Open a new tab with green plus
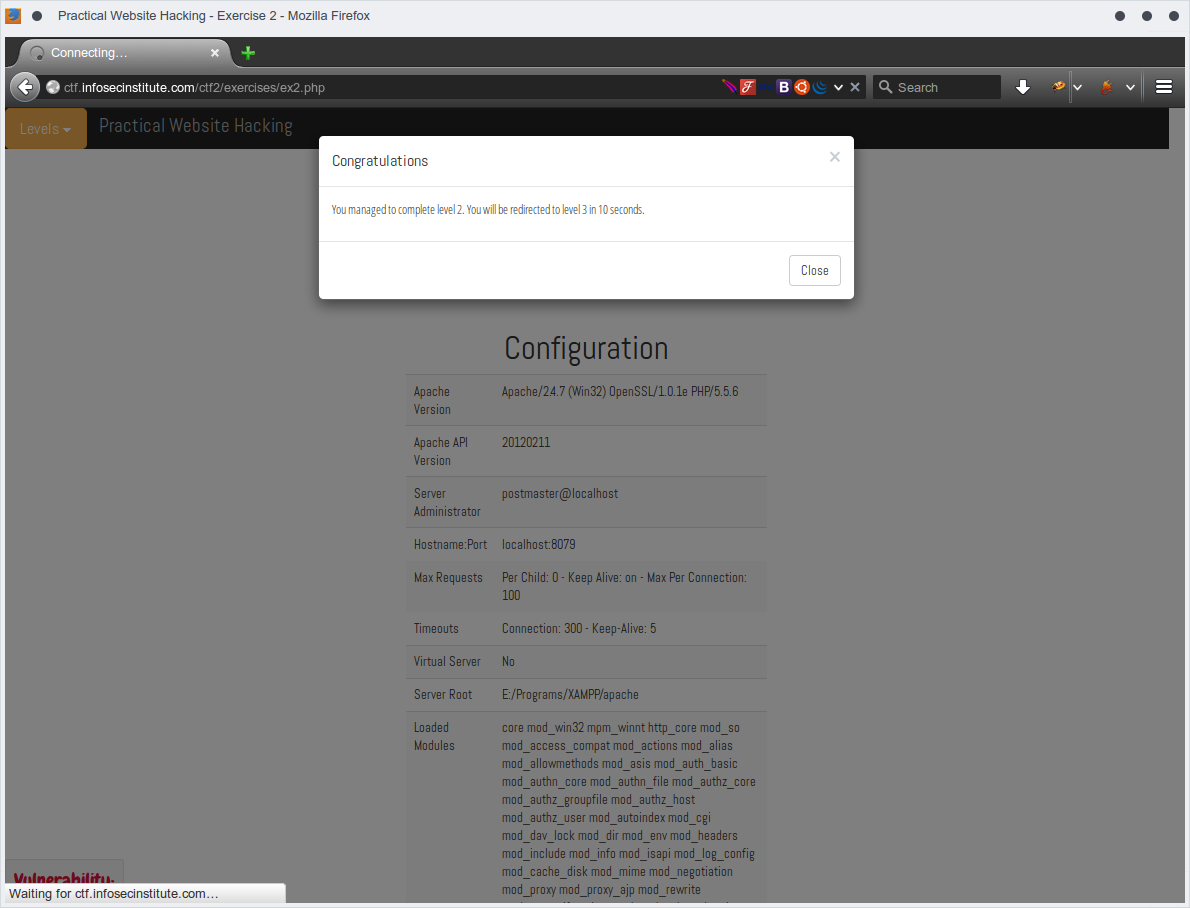Screen dimensions: 1190x908 click(248, 53)
